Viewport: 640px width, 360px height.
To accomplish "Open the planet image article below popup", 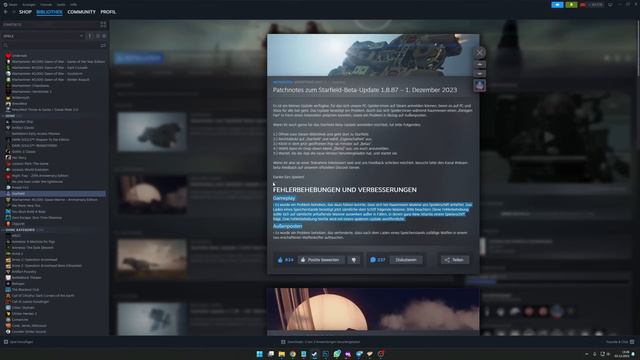I will [x=373, y=309].
